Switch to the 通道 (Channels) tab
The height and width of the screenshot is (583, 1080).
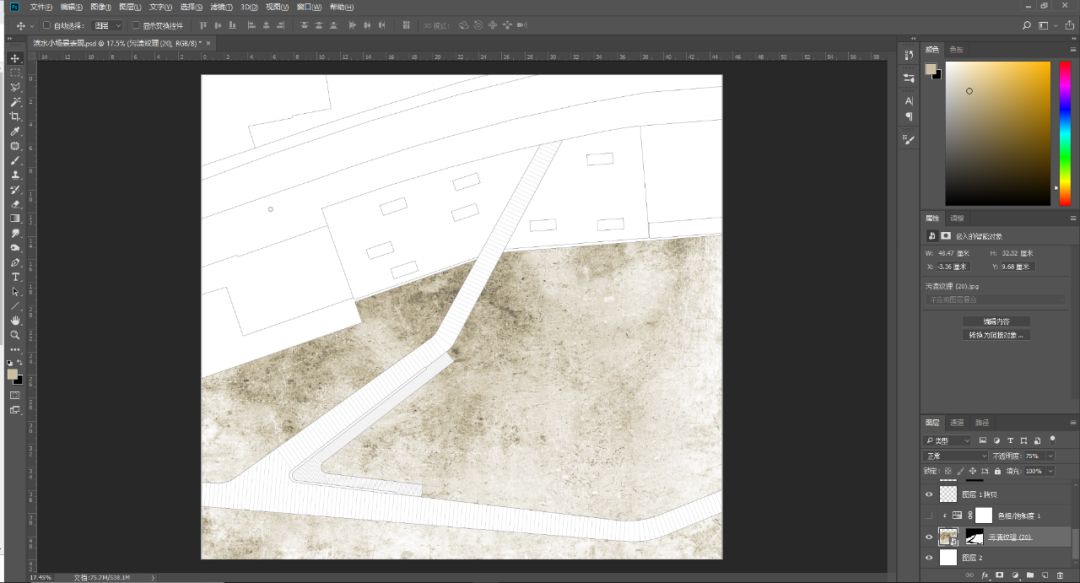957,422
